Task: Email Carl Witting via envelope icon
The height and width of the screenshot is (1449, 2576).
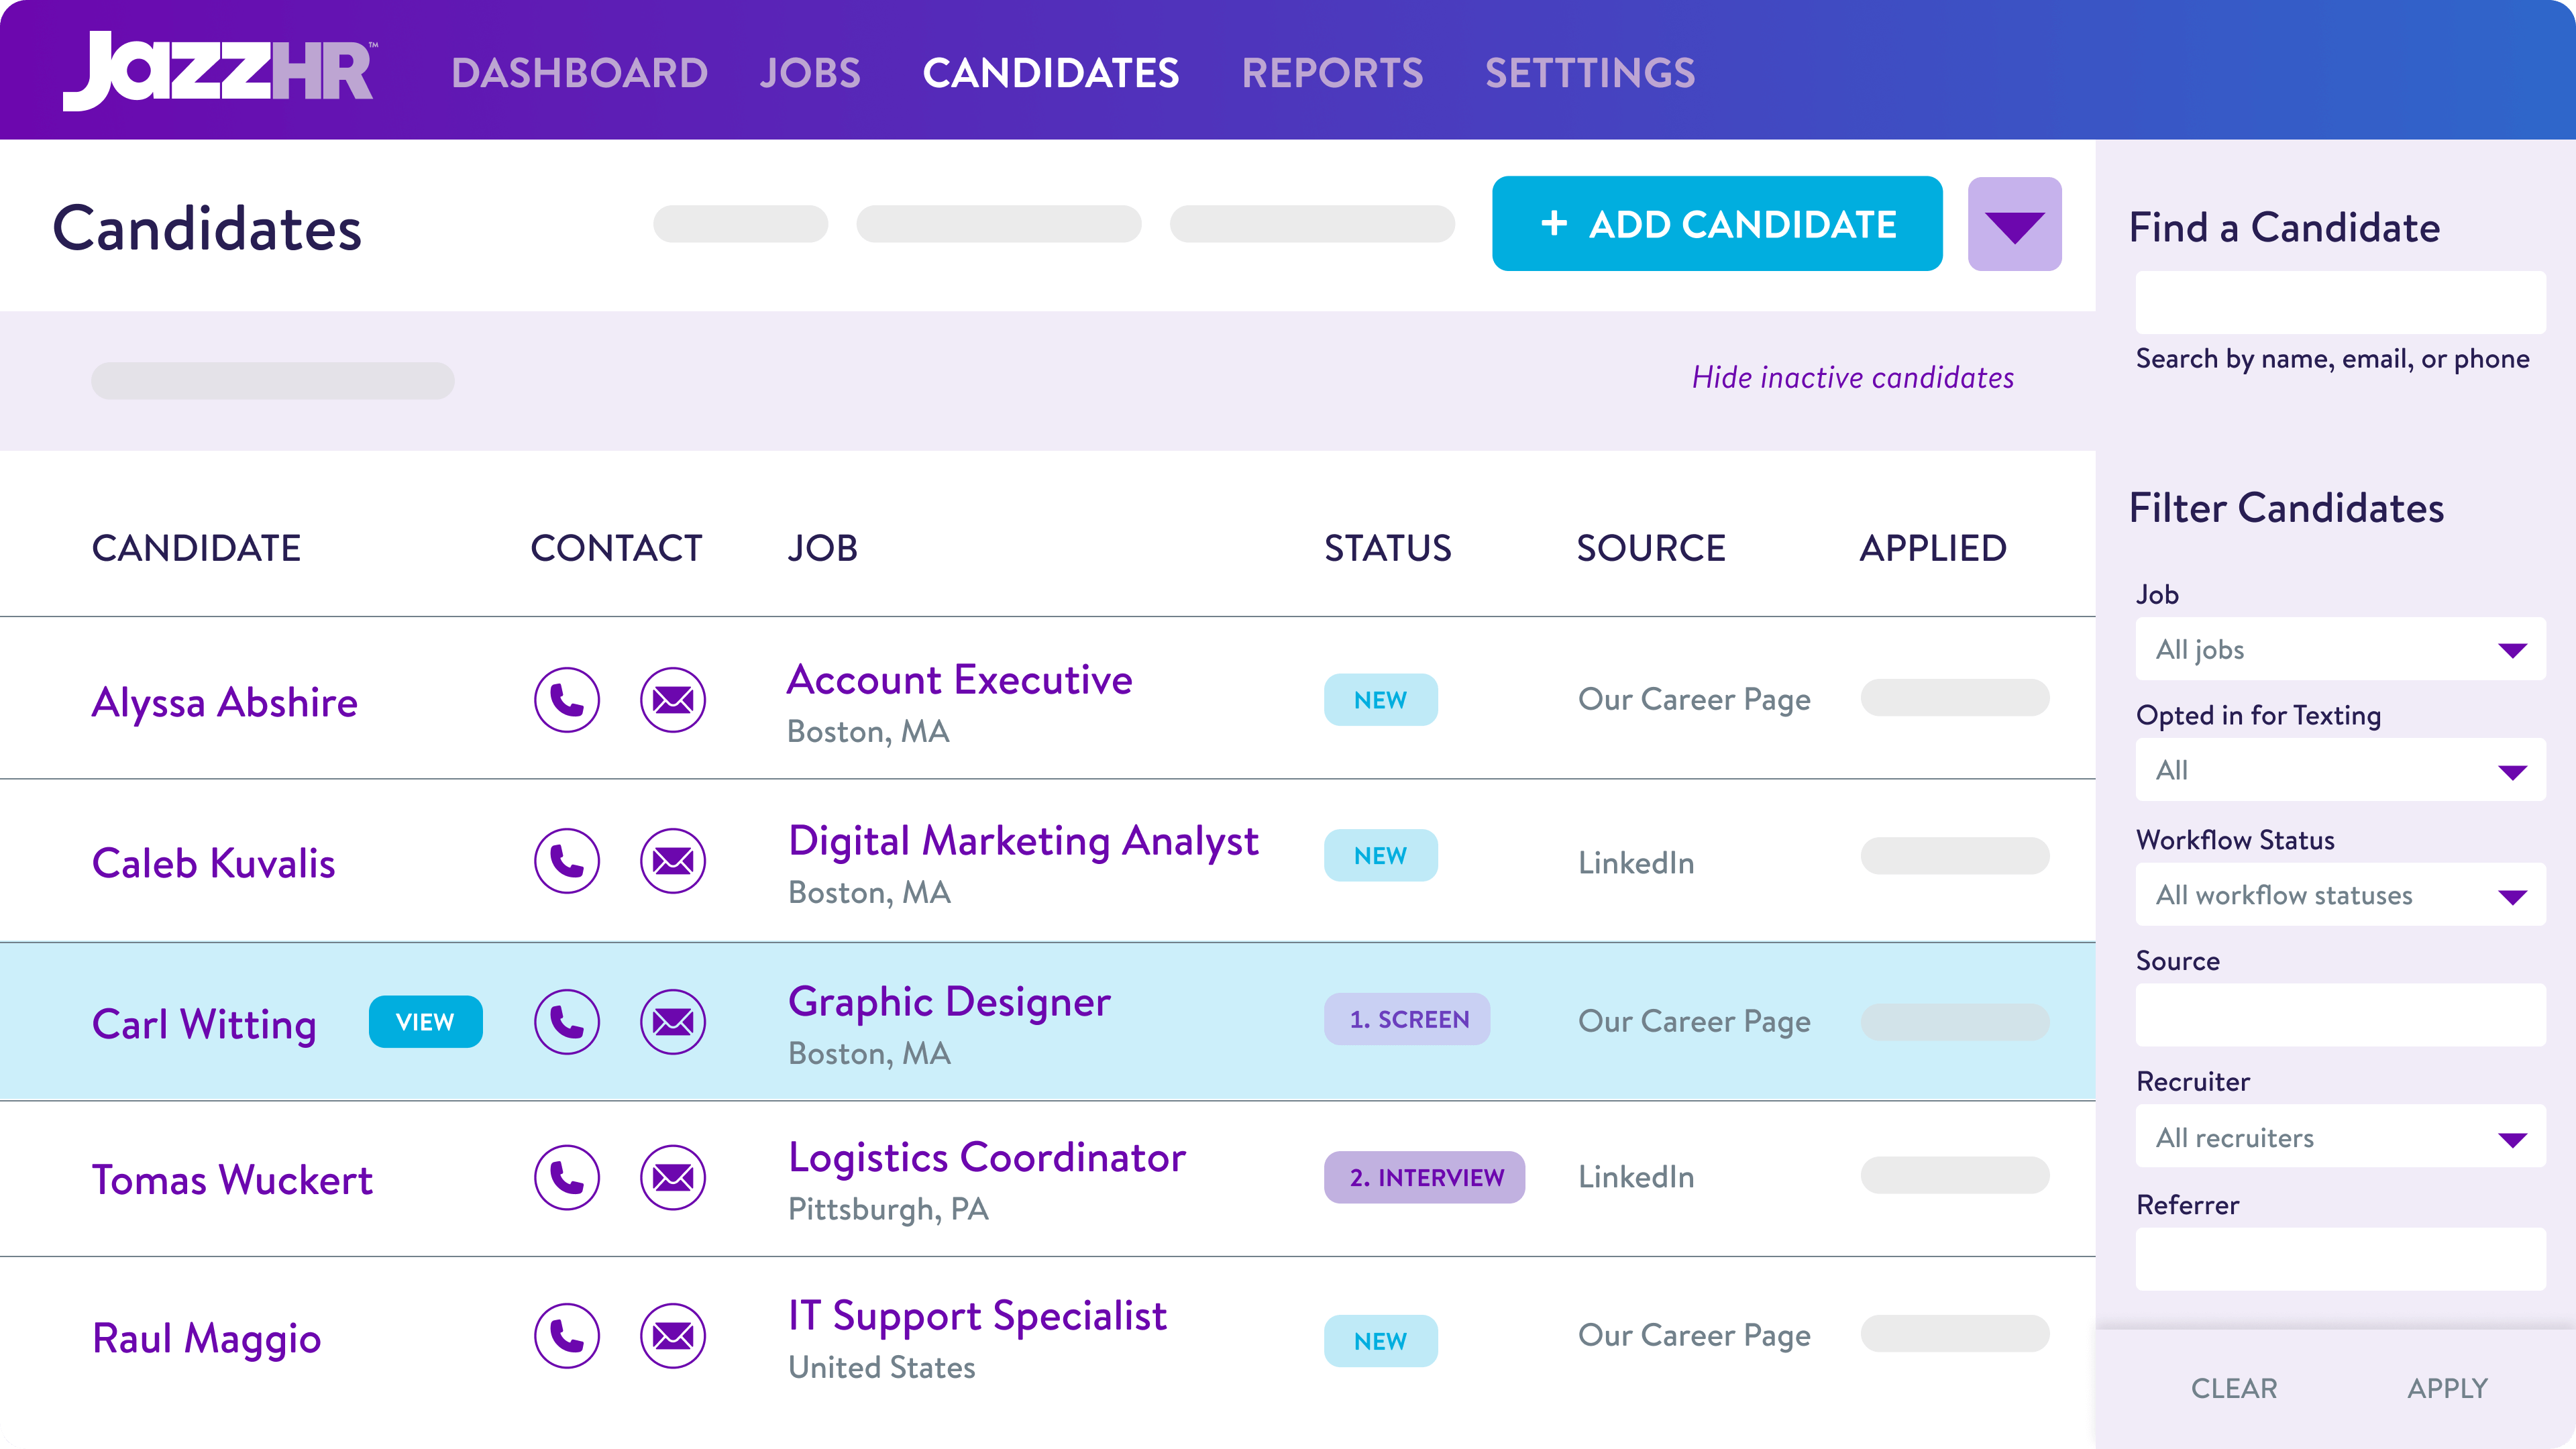Action: (x=673, y=1022)
